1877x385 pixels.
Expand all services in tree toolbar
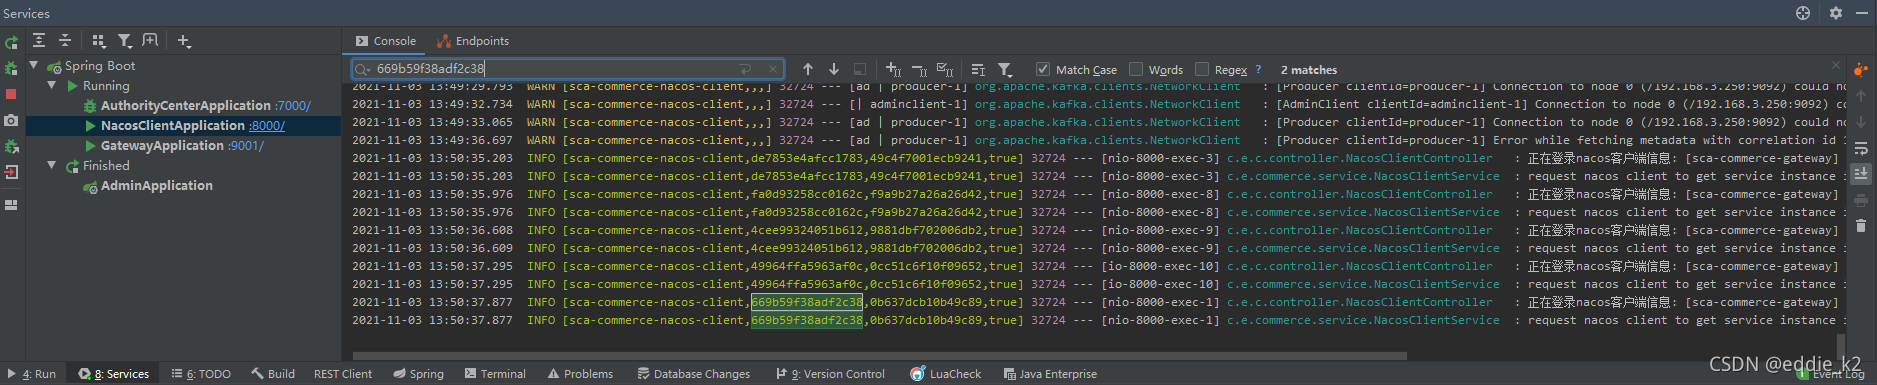pyautogui.click(x=39, y=41)
